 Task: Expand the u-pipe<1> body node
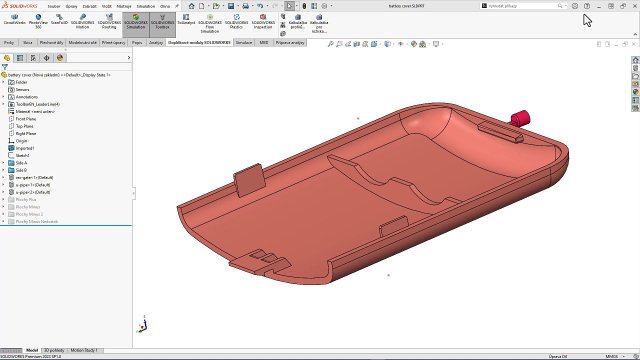pos(3,185)
